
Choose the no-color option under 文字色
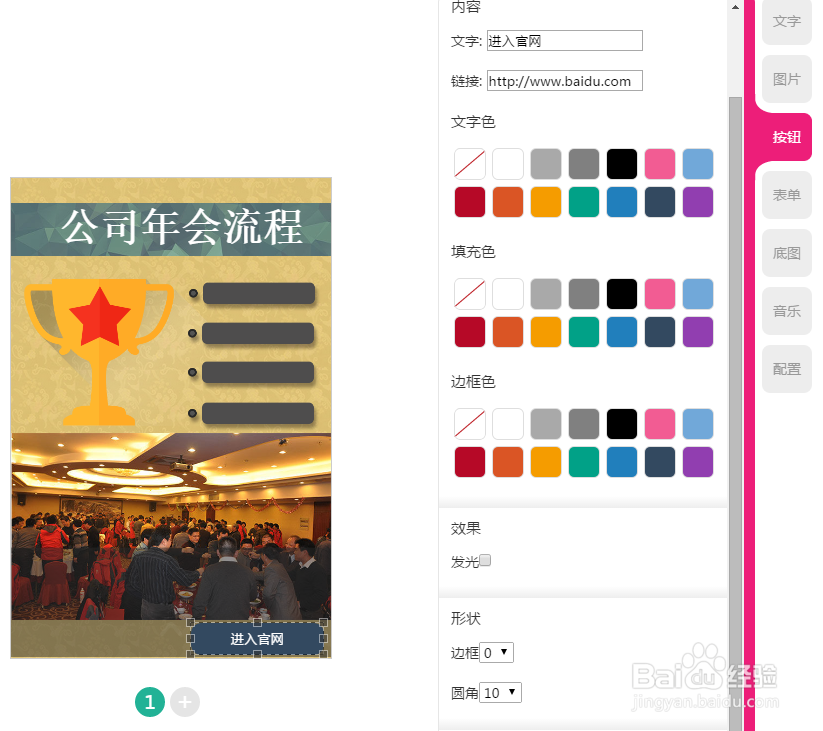point(469,163)
